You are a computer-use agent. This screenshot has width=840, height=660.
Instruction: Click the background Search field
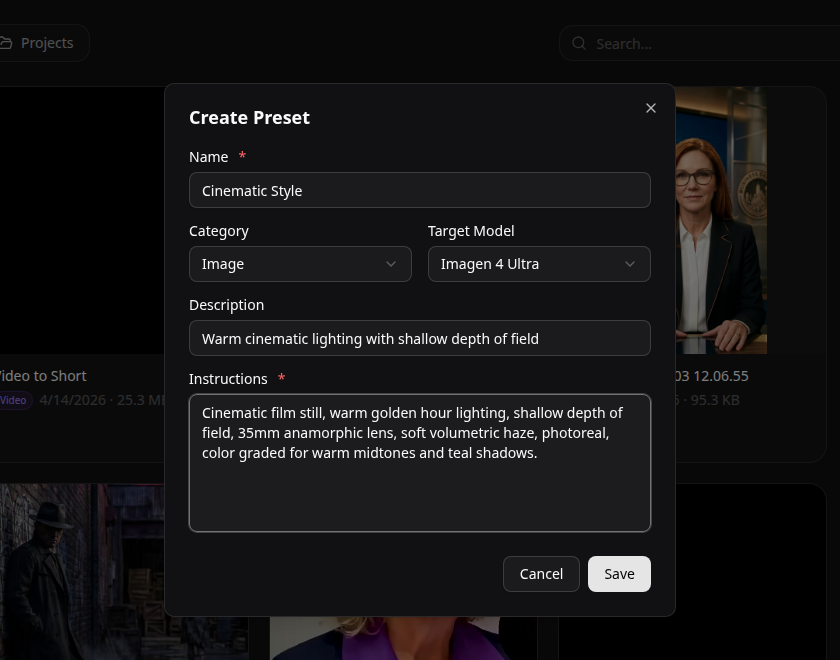click(x=699, y=43)
